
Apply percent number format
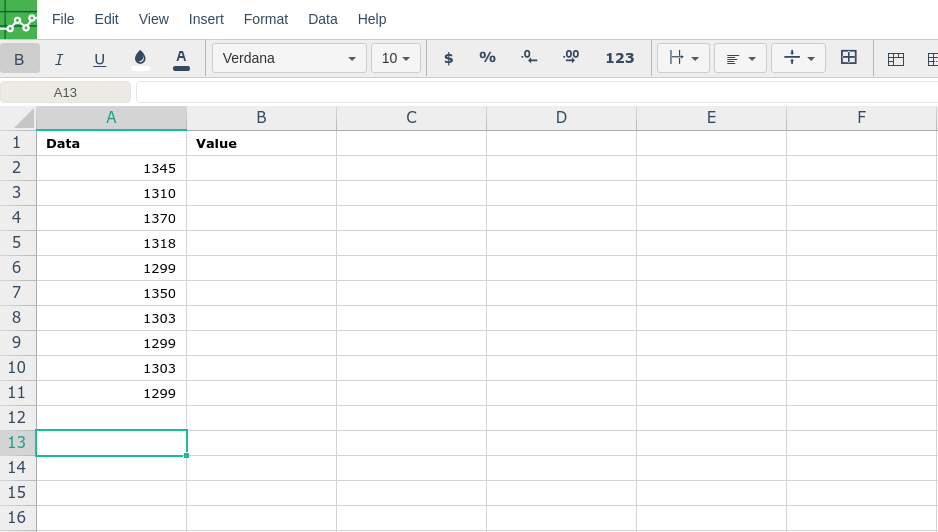pyautogui.click(x=487, y=58)
